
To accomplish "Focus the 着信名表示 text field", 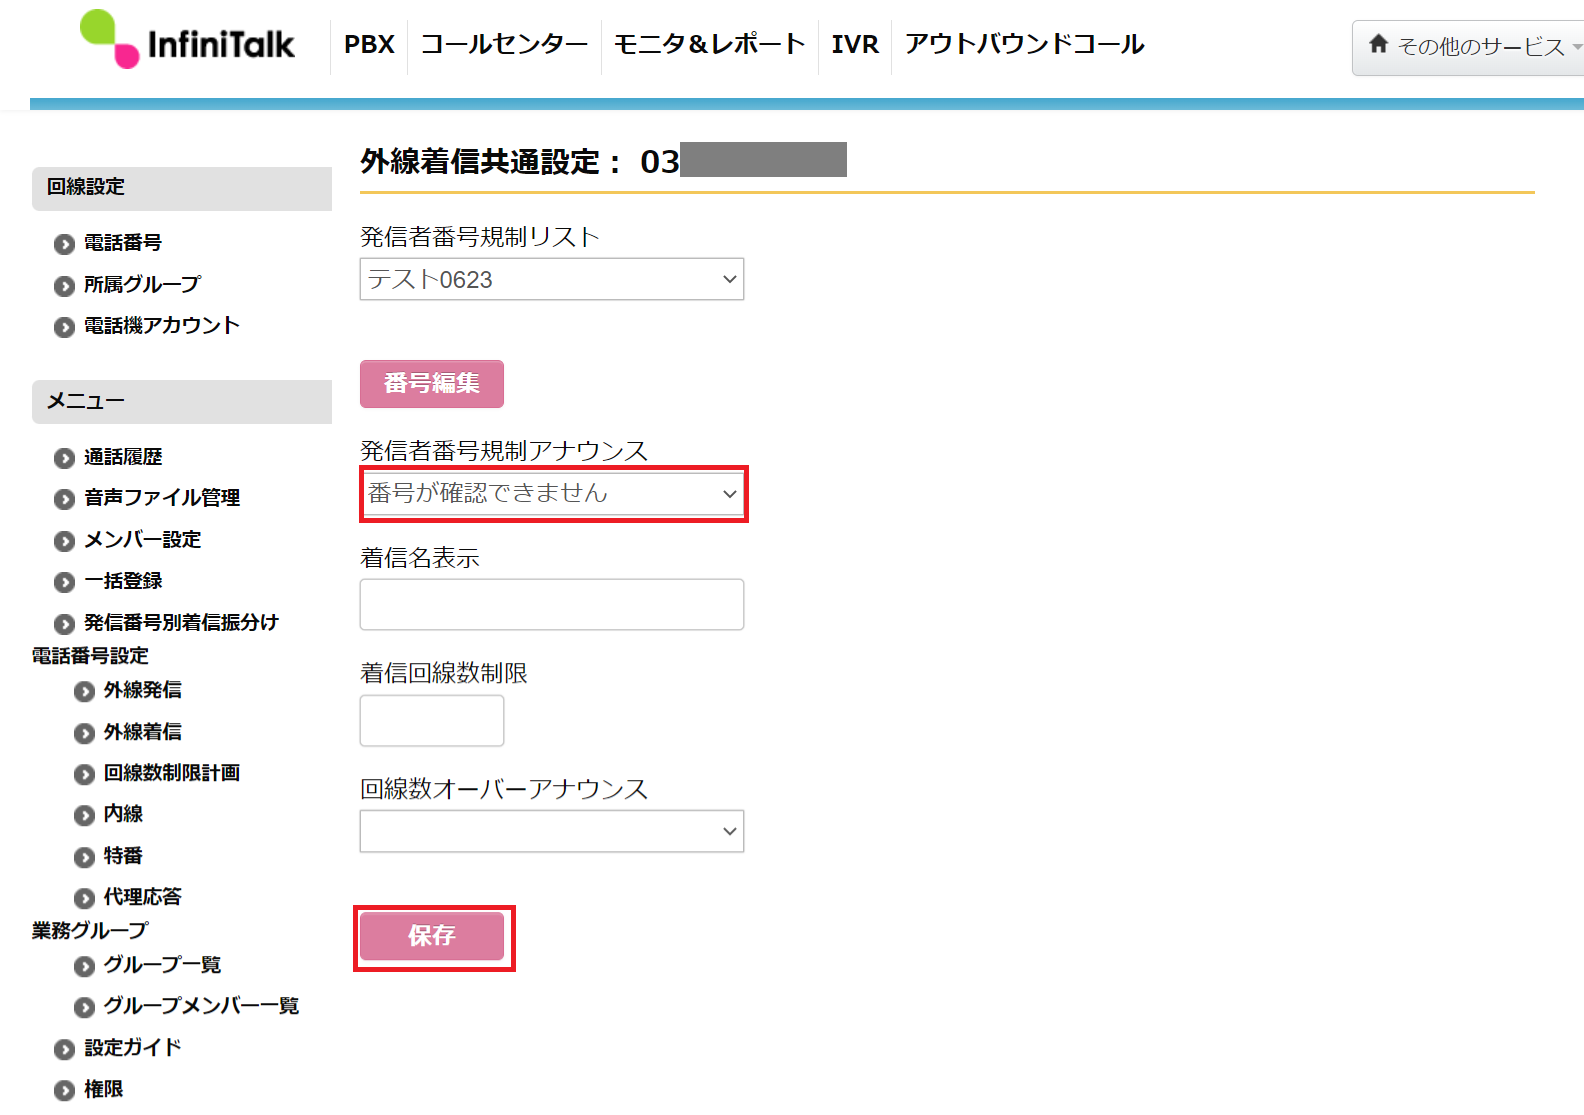I will coord(552,604).
